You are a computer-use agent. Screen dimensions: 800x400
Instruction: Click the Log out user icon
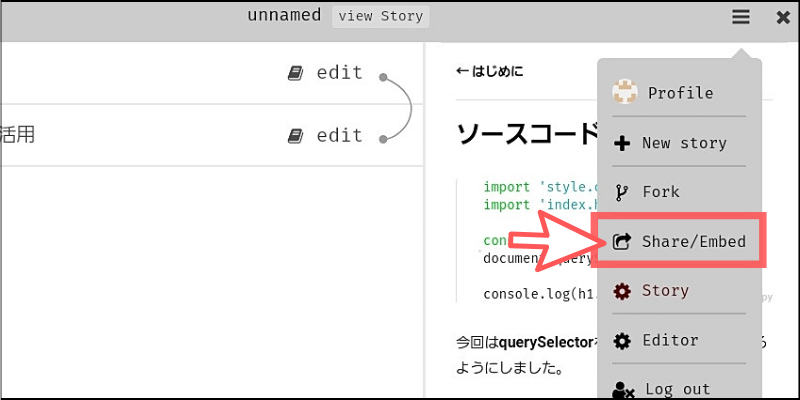[623, 390]
